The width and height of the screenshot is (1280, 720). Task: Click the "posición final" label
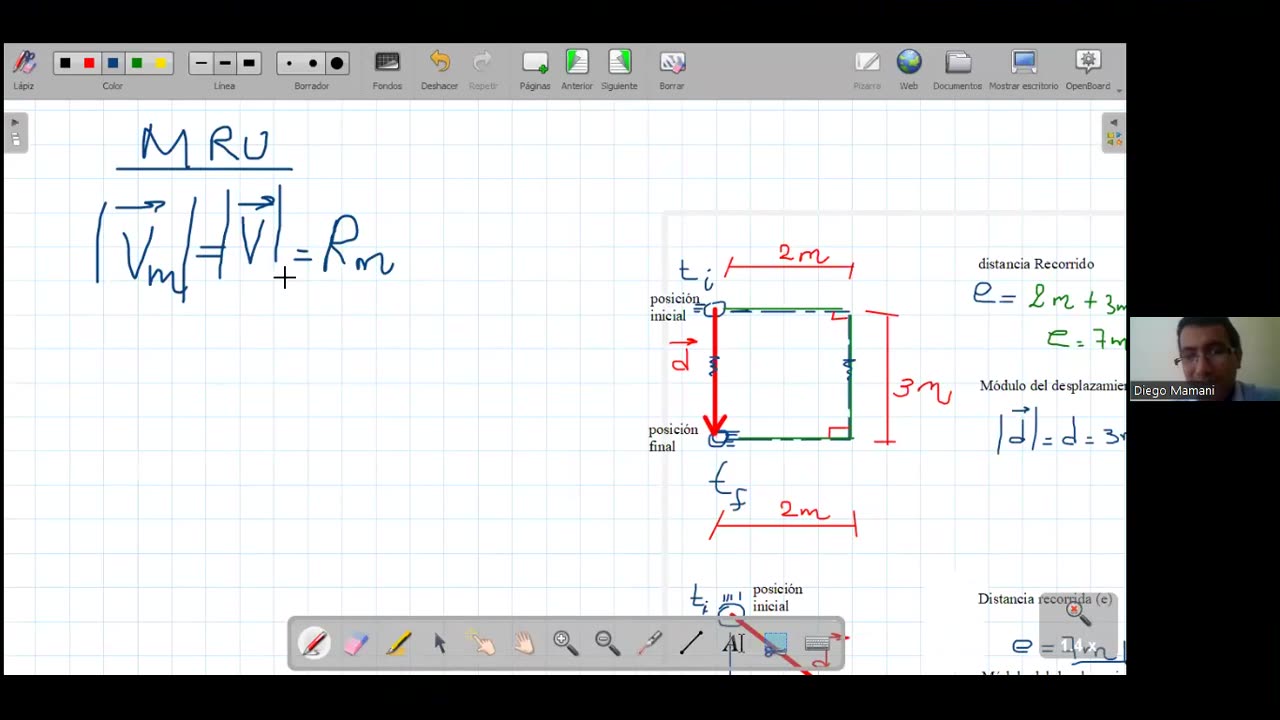coord(673,438)
